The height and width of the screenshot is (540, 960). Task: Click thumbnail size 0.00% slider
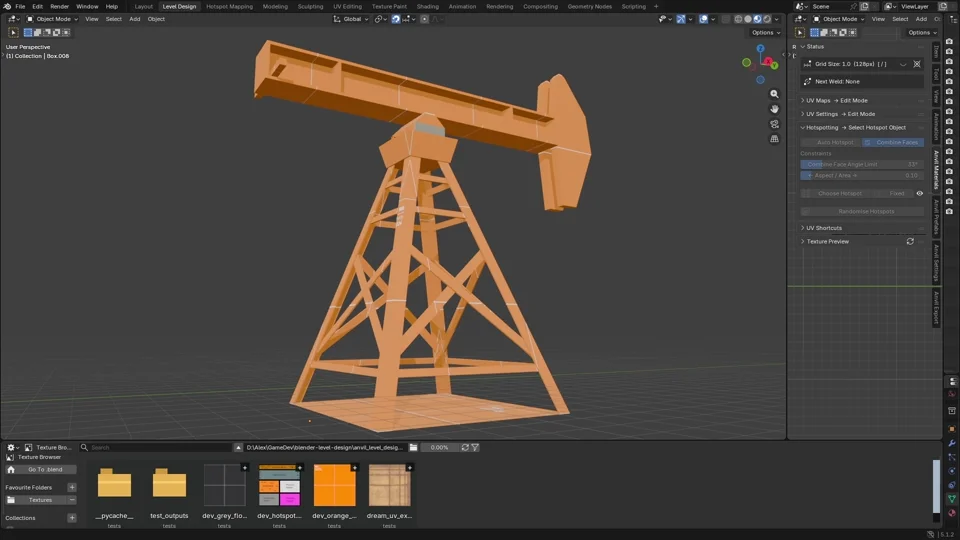(440, 448)
